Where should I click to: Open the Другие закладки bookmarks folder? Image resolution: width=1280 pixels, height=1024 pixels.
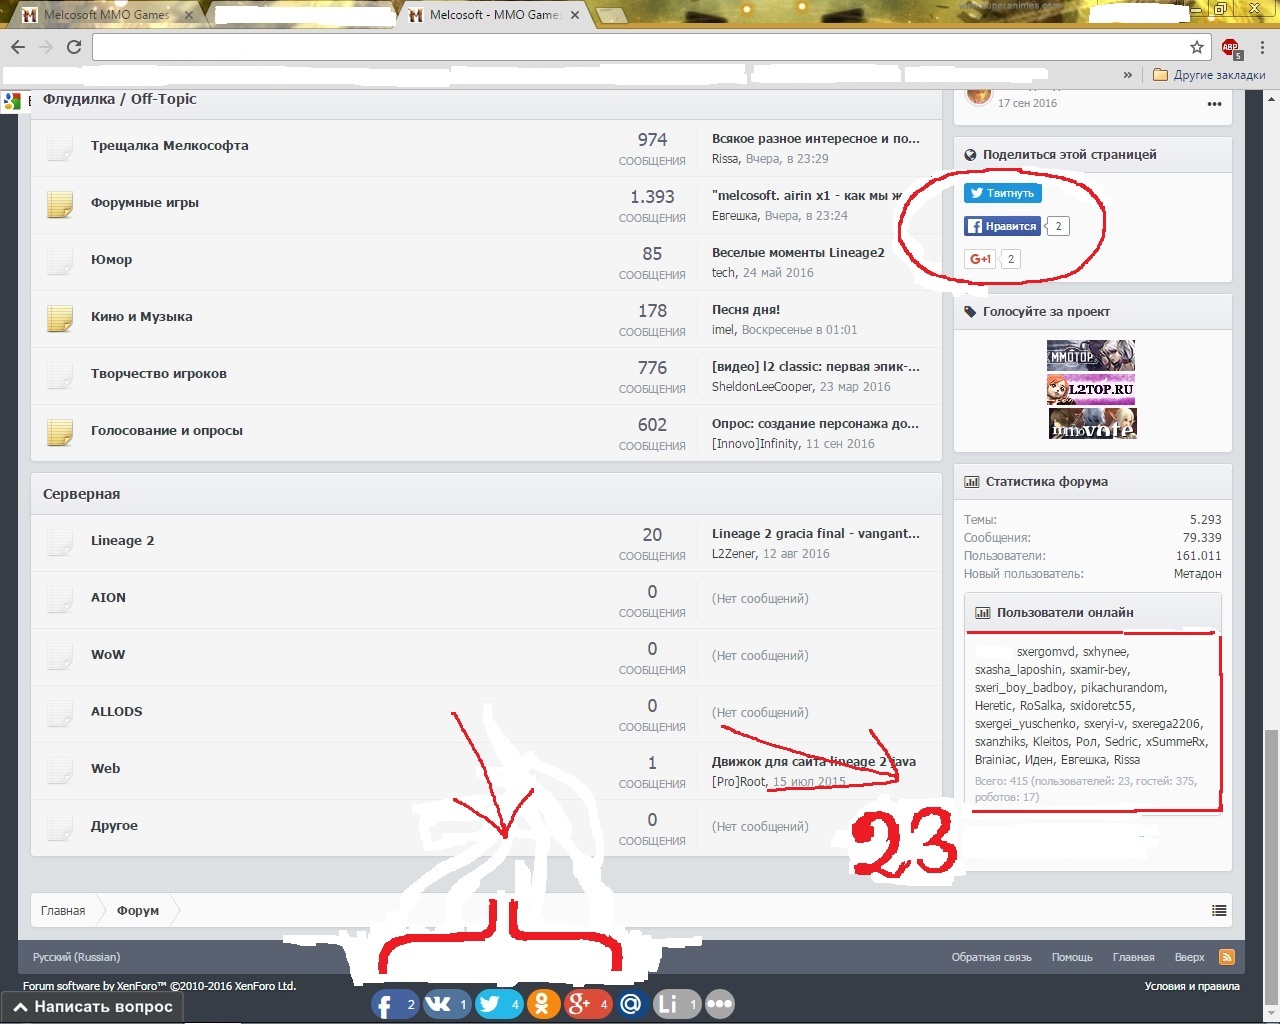tap(1209, 75)
